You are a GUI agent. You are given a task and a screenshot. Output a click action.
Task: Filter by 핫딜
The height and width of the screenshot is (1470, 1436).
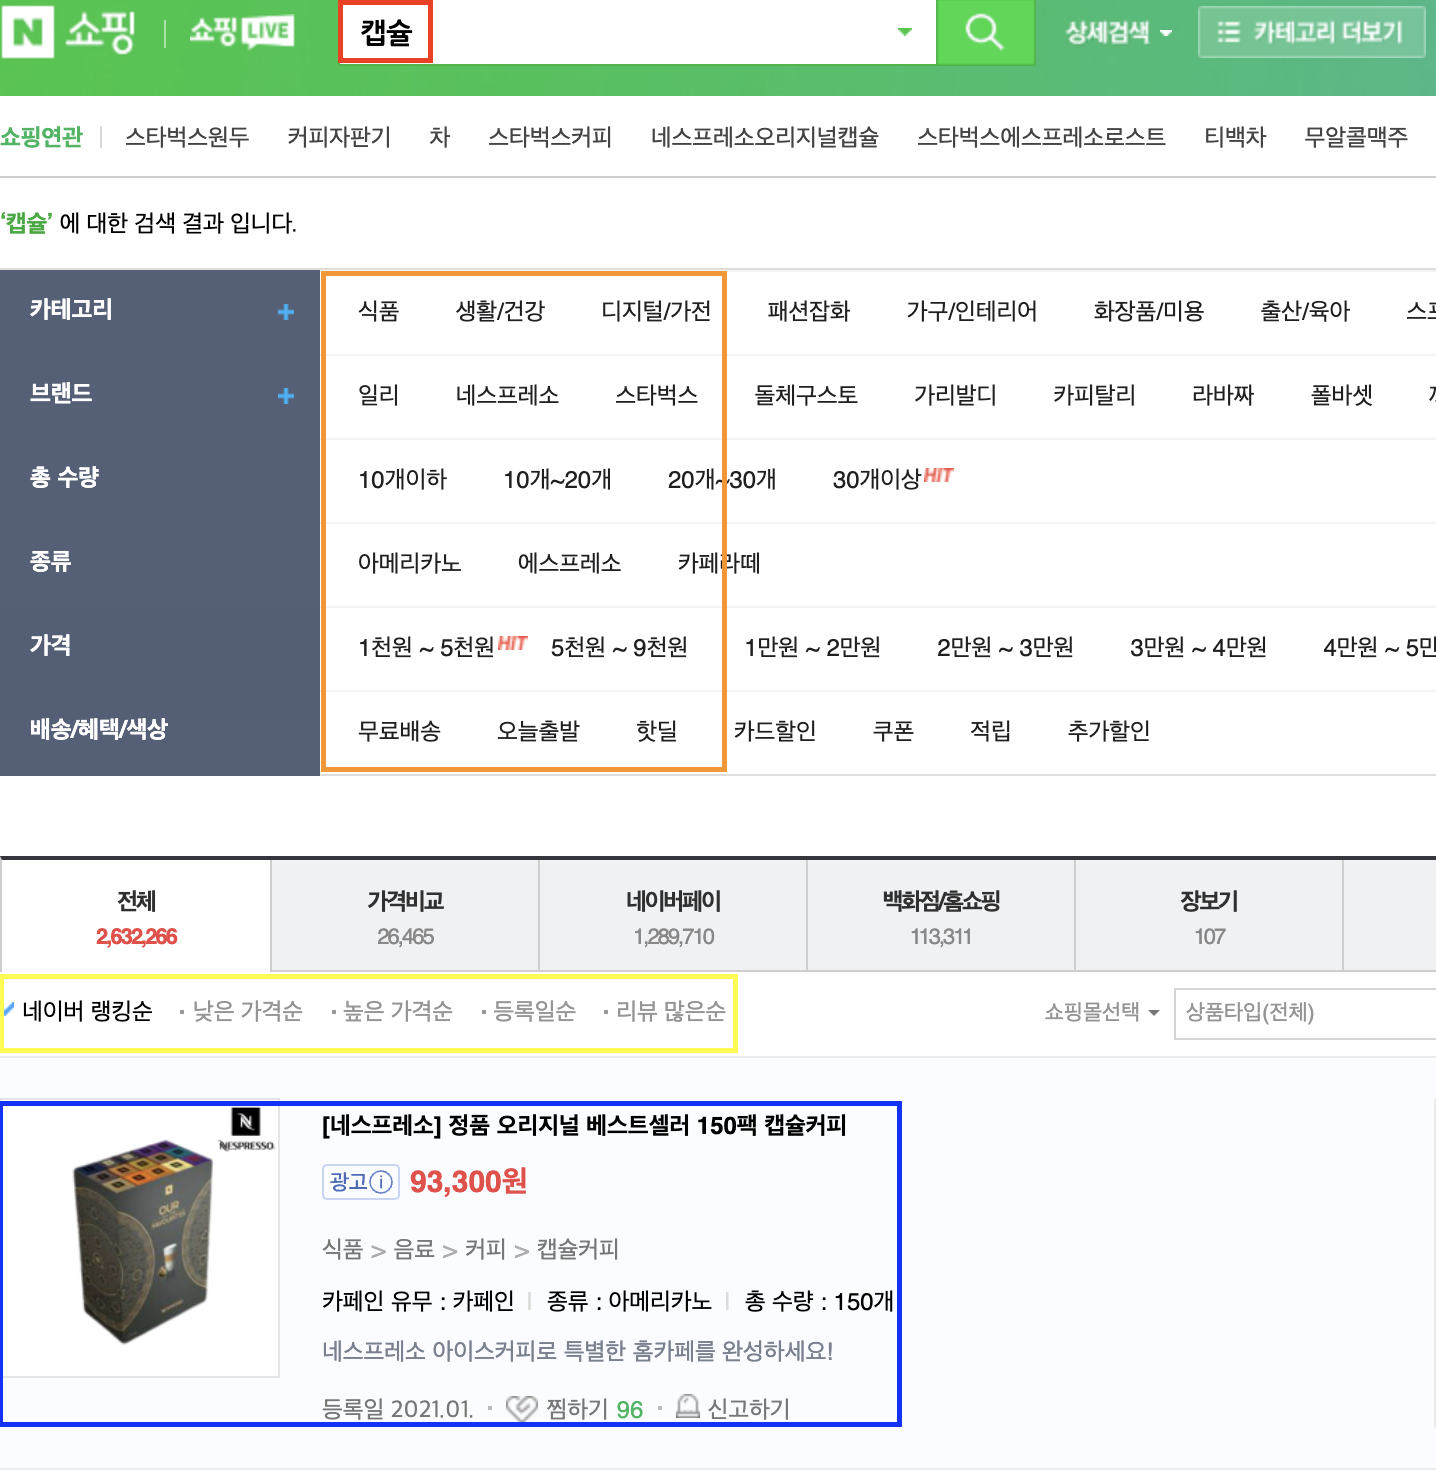point(657,731)
